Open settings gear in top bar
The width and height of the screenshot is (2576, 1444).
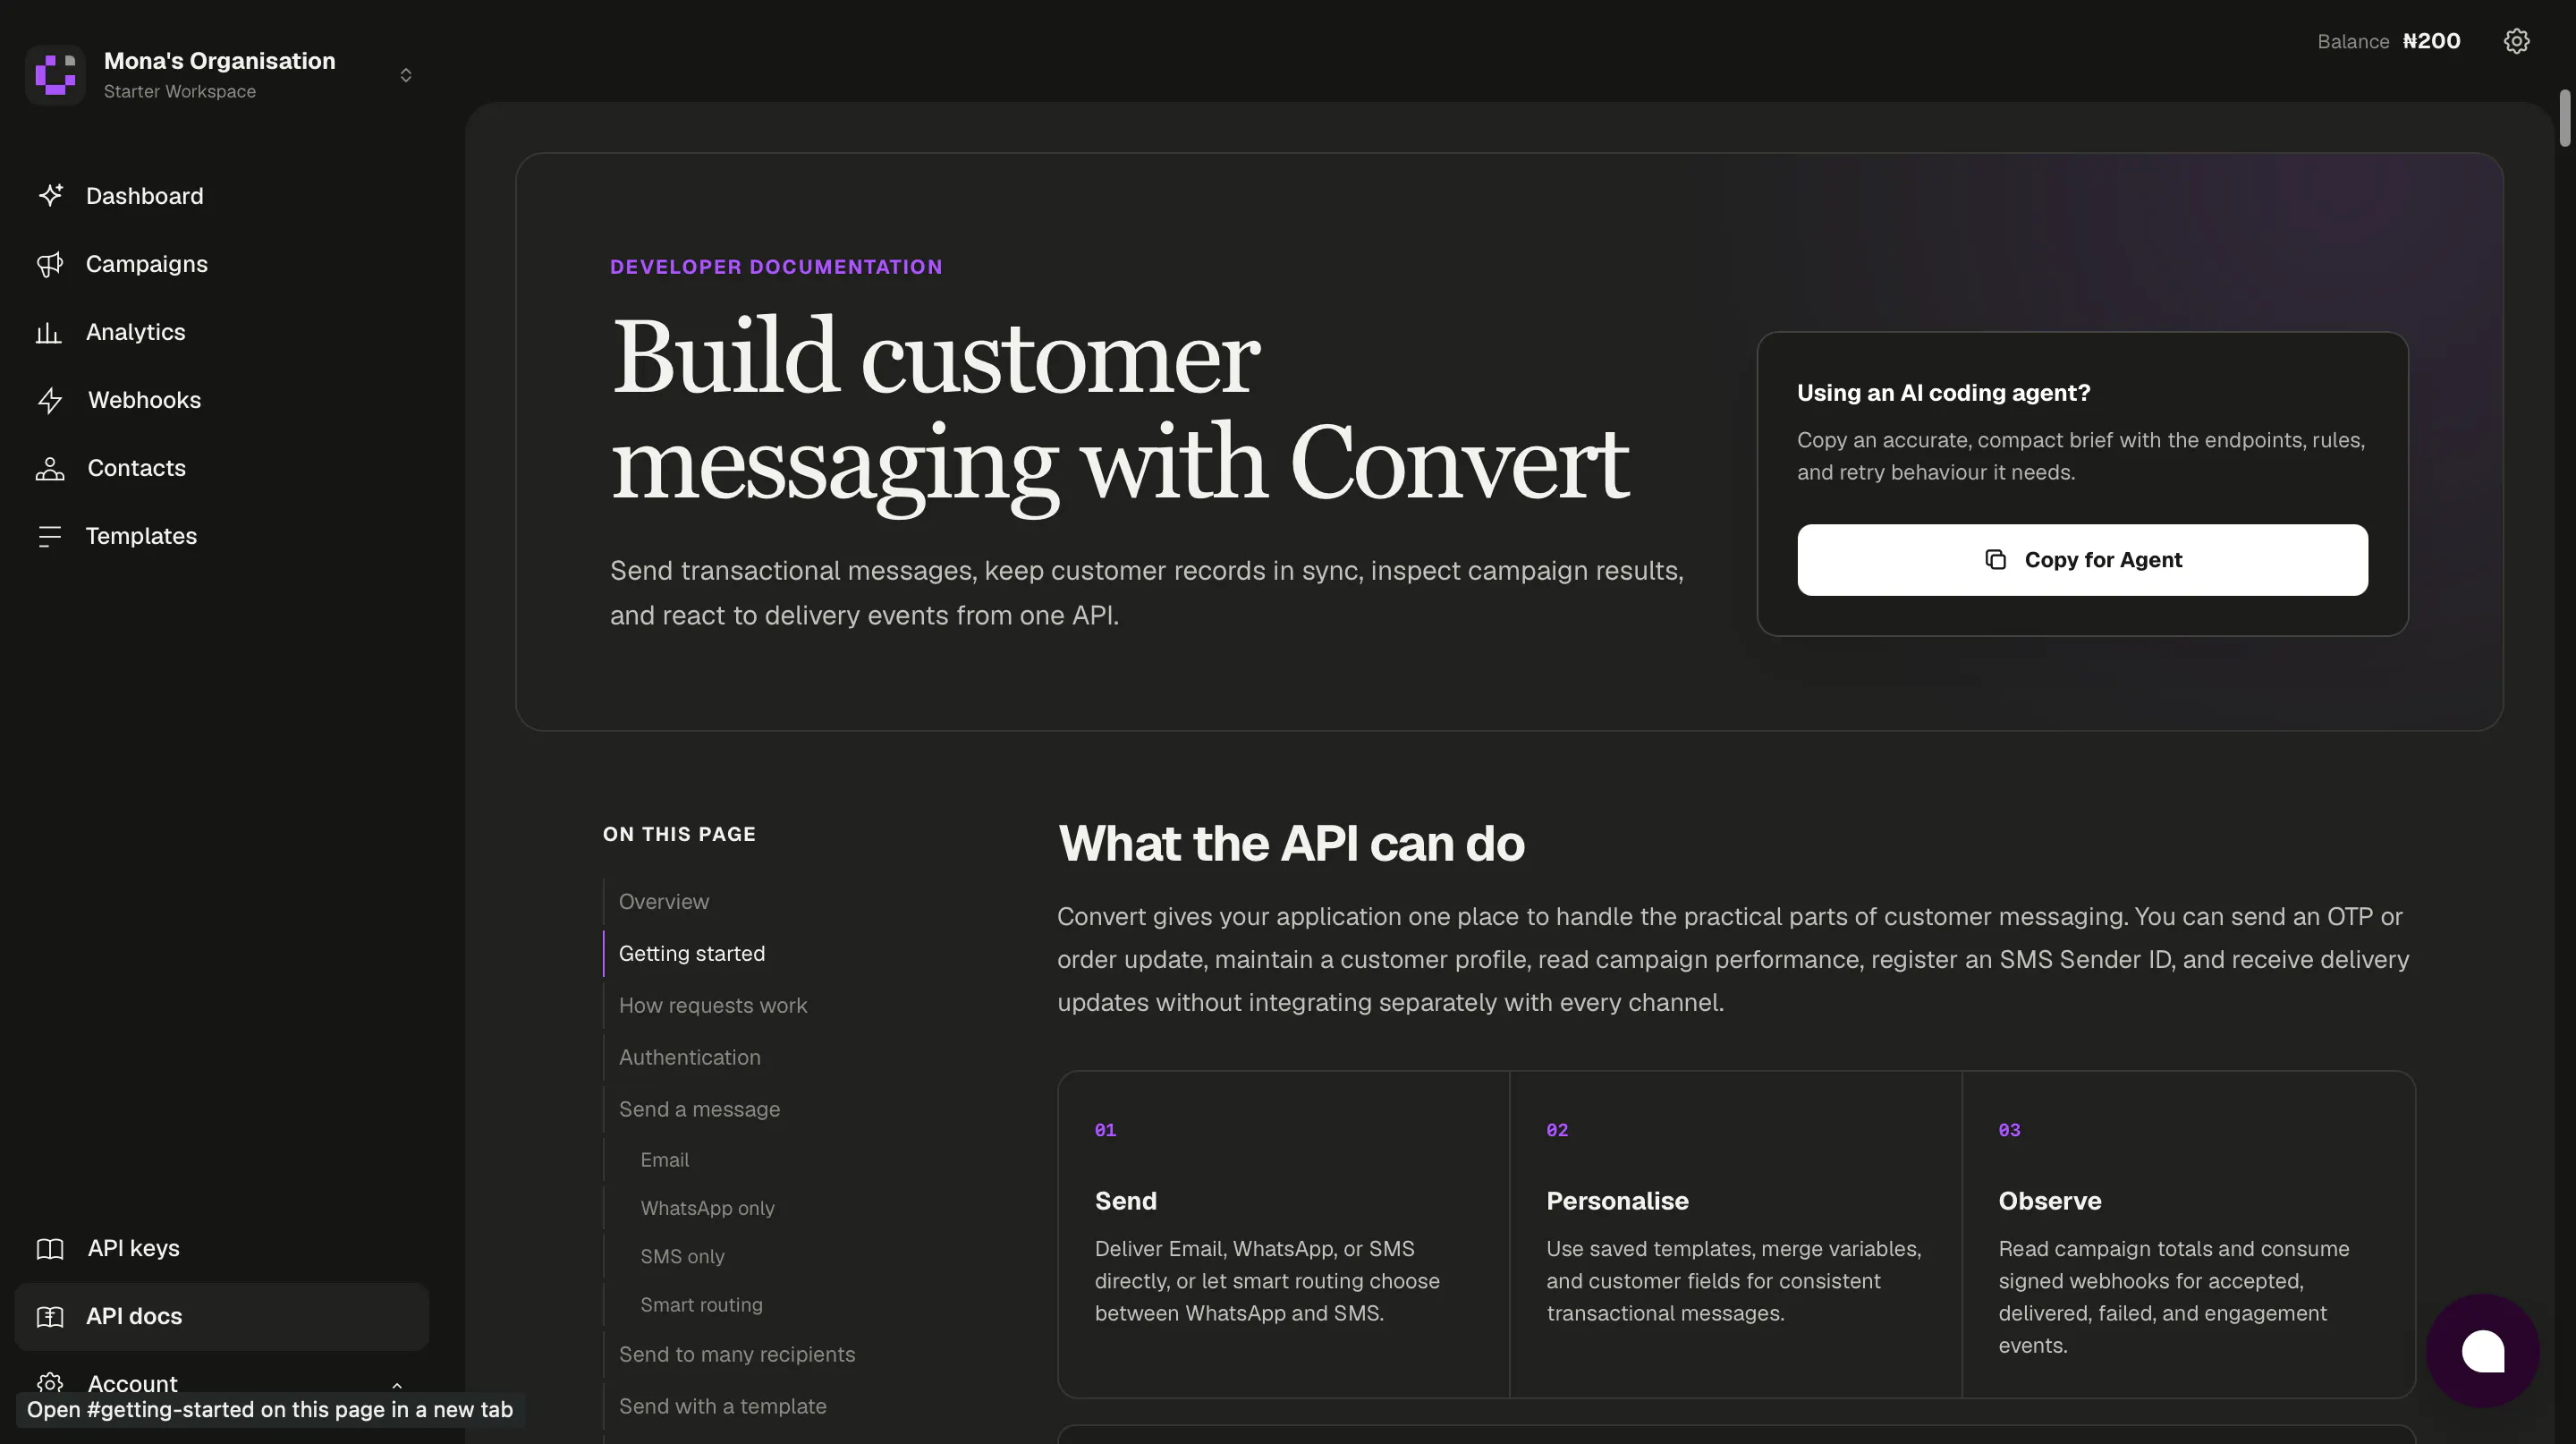point(2516,41)
